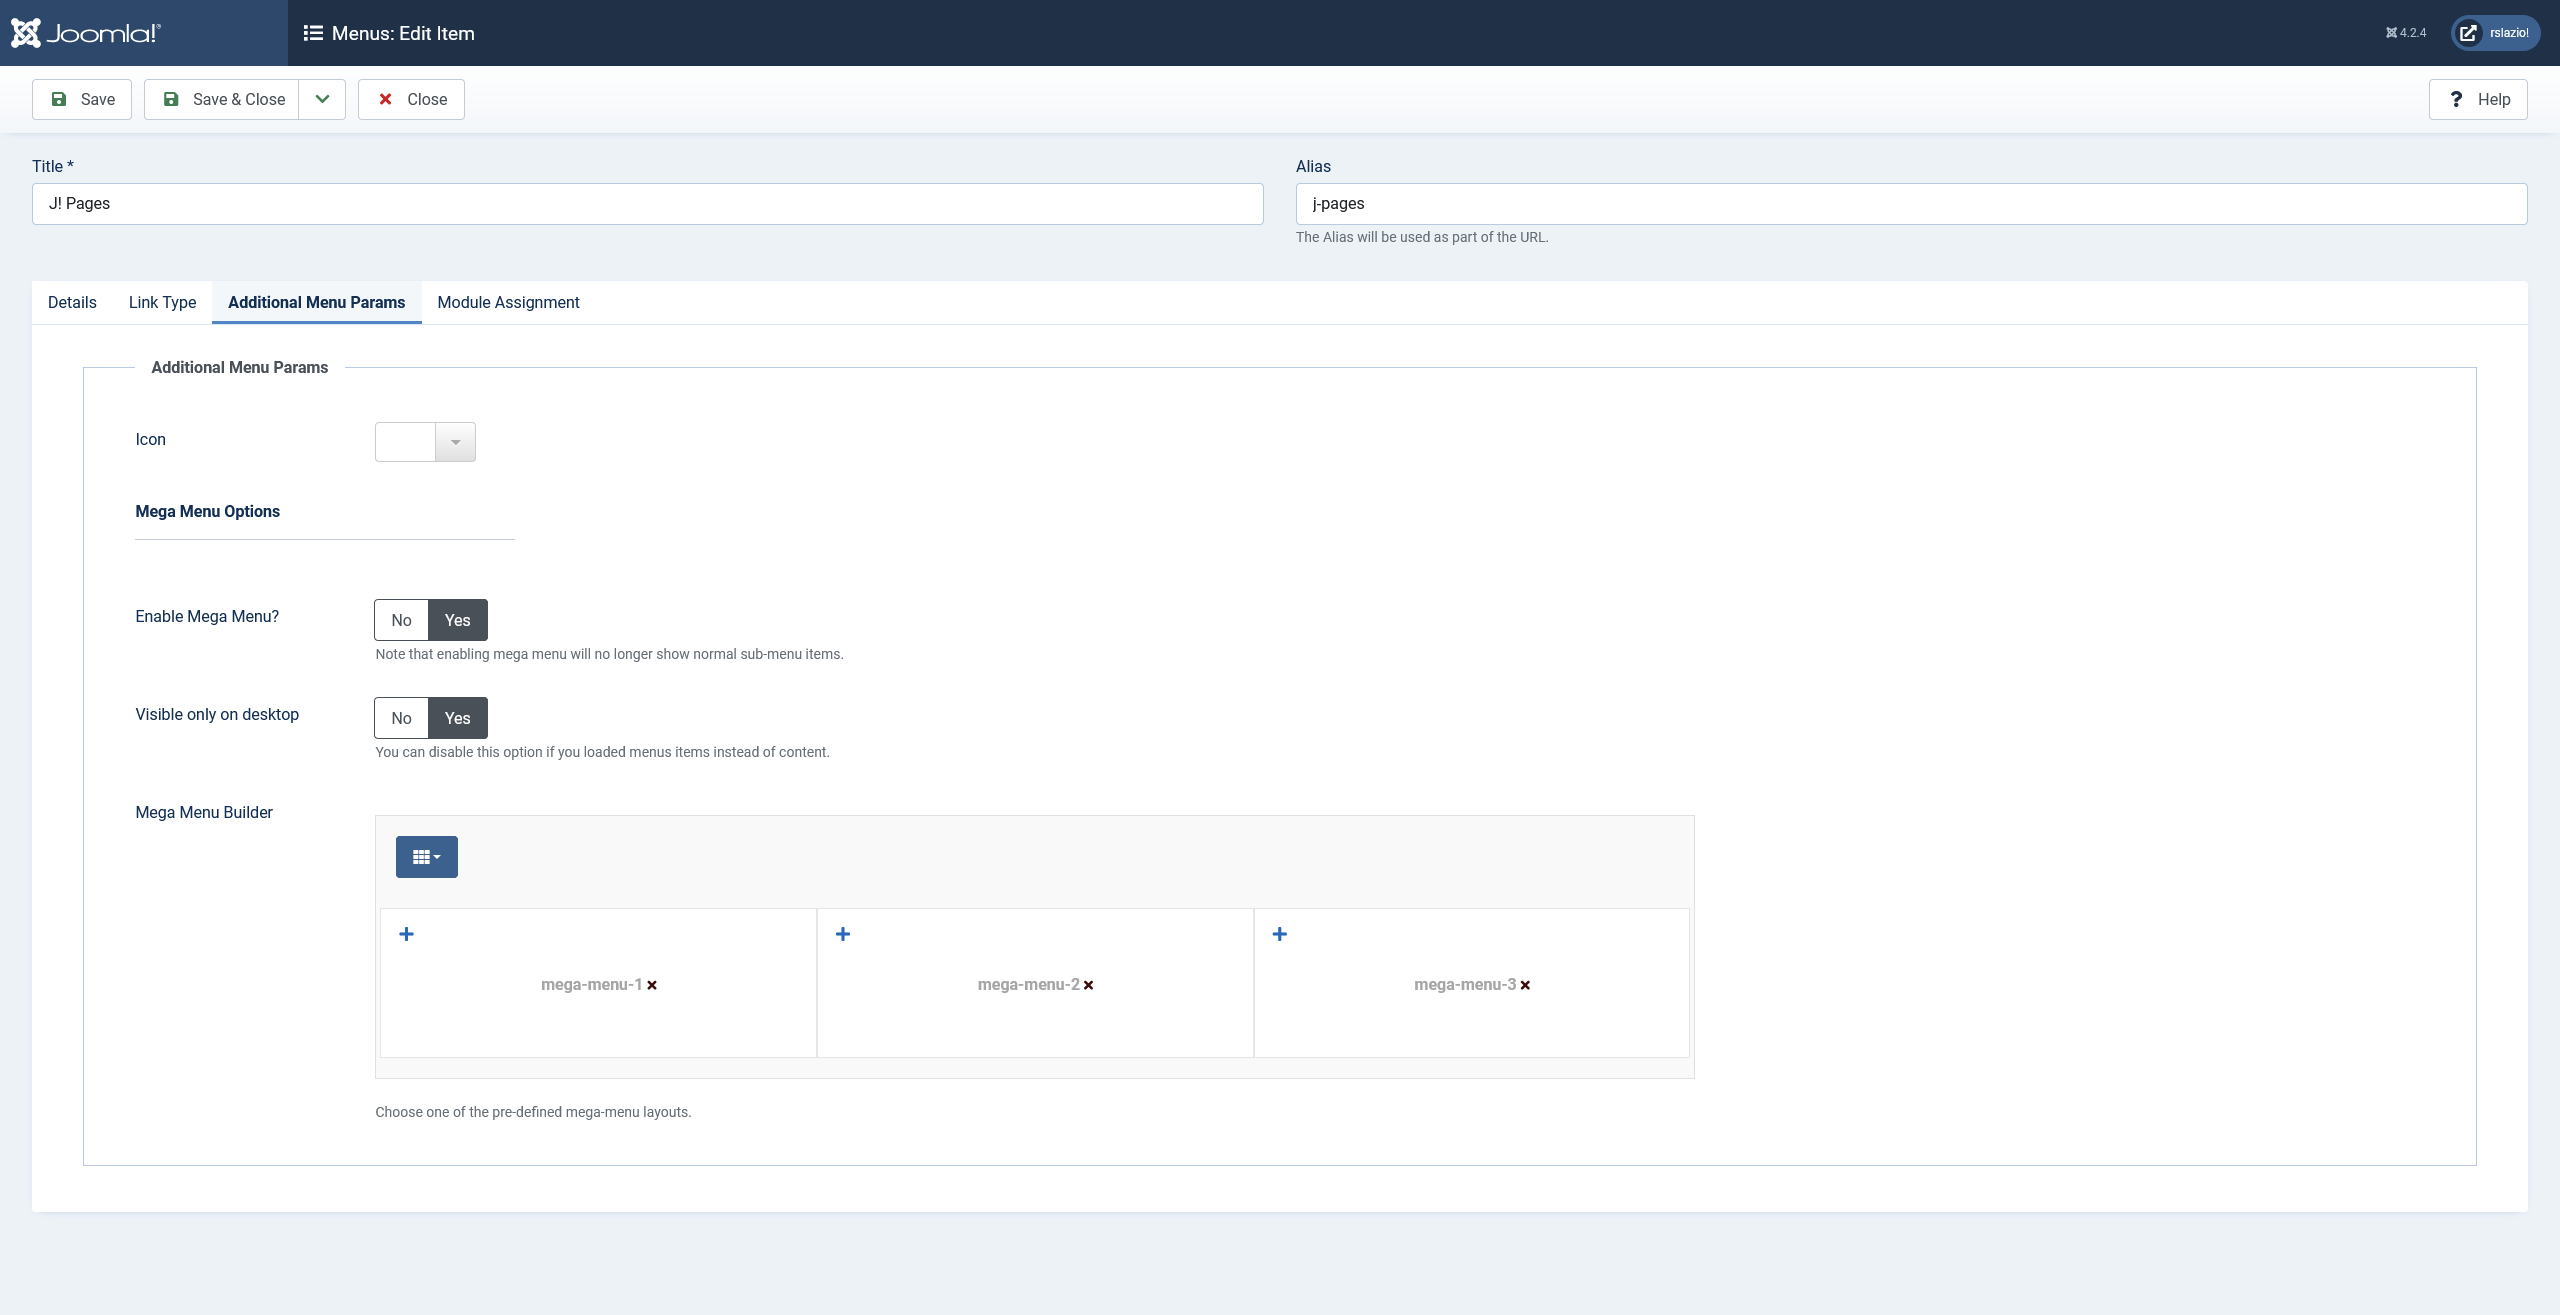
Task: Click the Visible only on desktop label
Action: coord(217,714)
